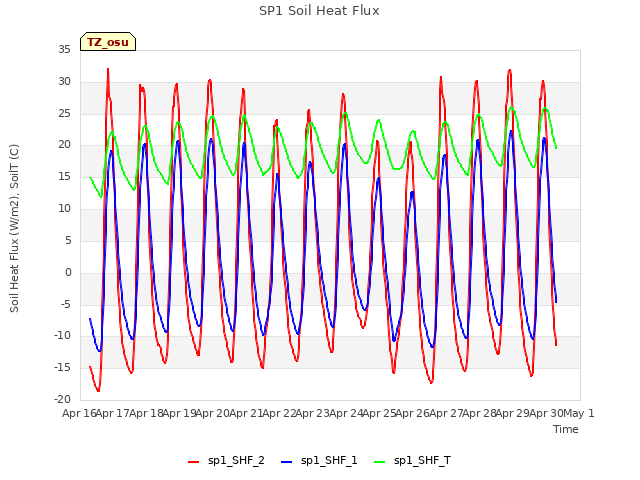This screenshot has width=640, height=480.
Task: Click the sp1_SHF_T legend entry
Action: [412, 461]
